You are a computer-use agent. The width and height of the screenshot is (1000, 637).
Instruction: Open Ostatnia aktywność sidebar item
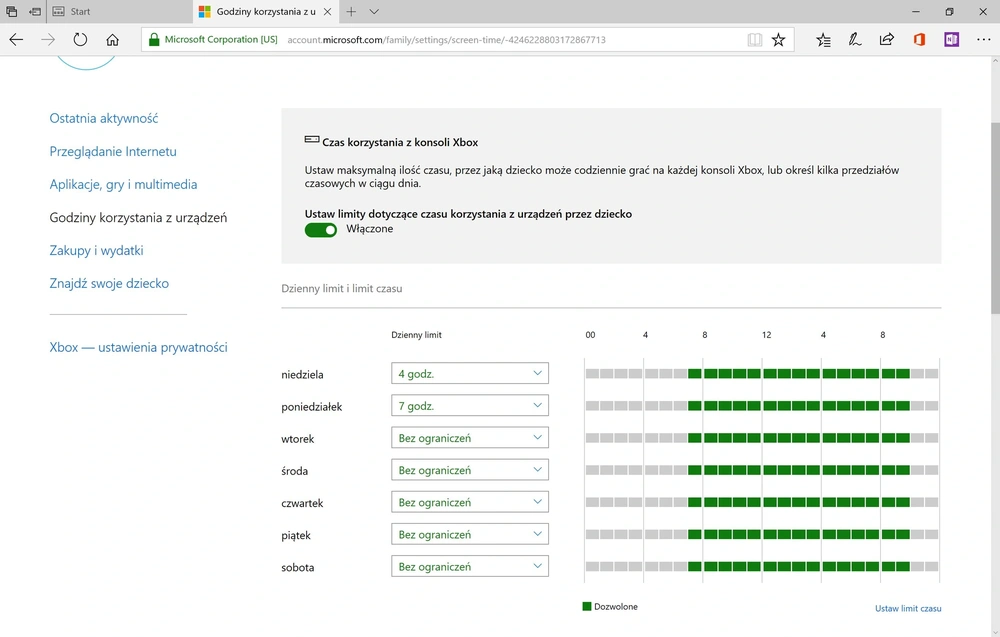click(x=104, y=118)
